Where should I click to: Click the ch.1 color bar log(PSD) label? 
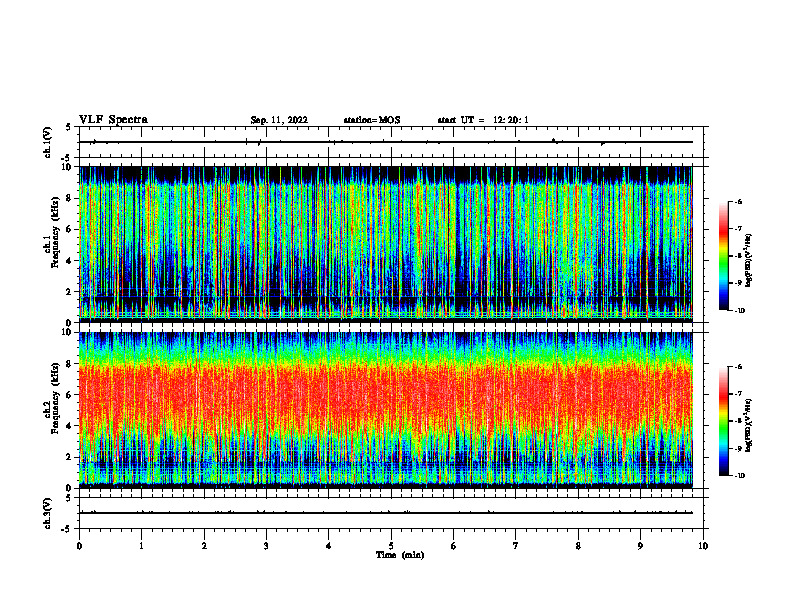[x=749, y=261]
